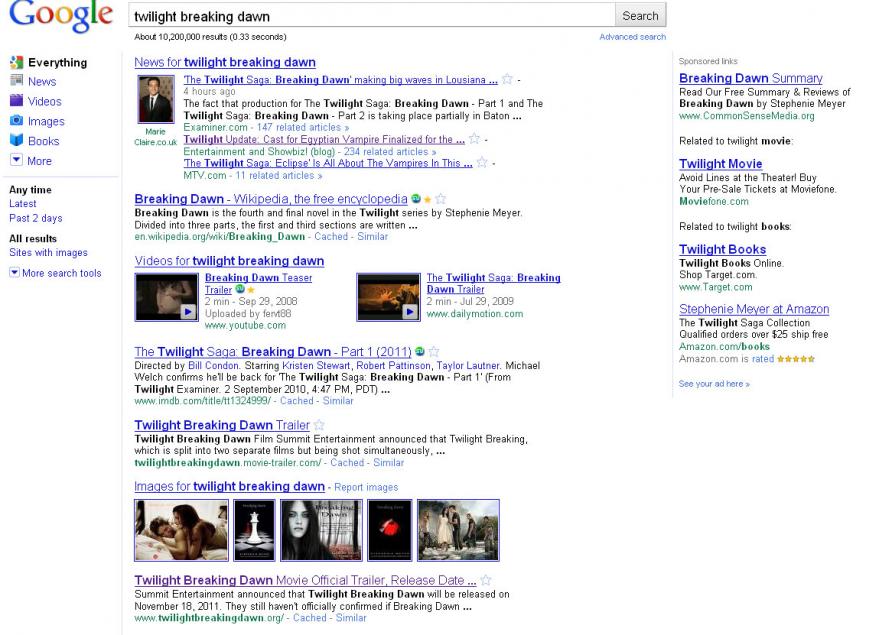Viewport: 879px width, 635px height.
Task: Open the group cast photo image result
Action: tap(458, 530)
